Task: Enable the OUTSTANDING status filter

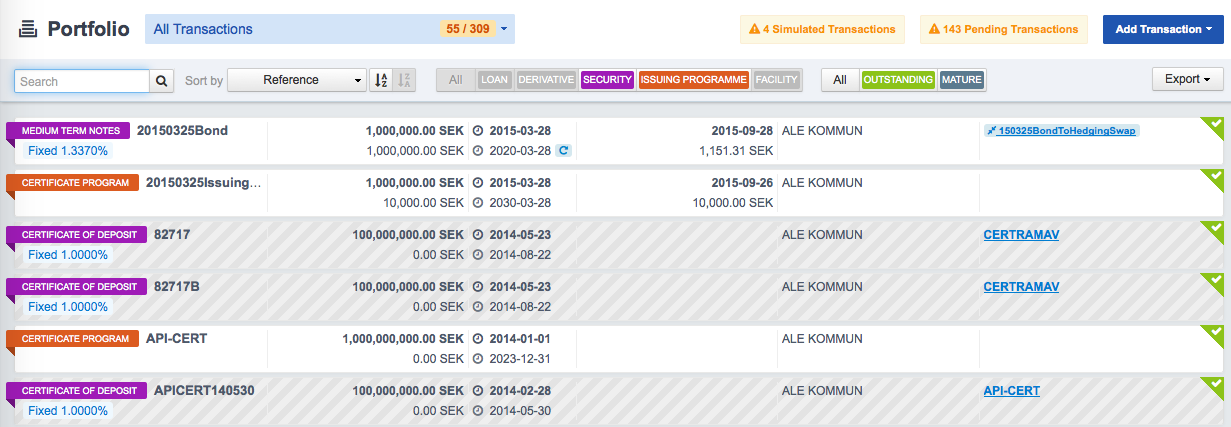Action: [x=898, y=80]
